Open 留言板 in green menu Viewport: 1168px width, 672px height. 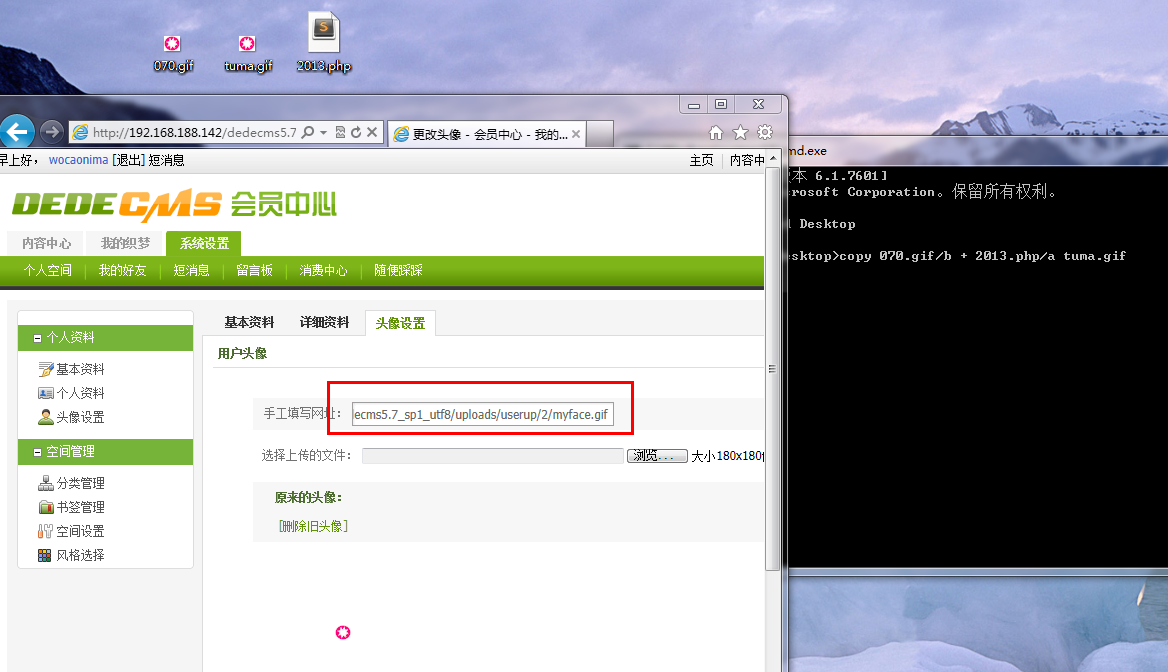[254, 270]
